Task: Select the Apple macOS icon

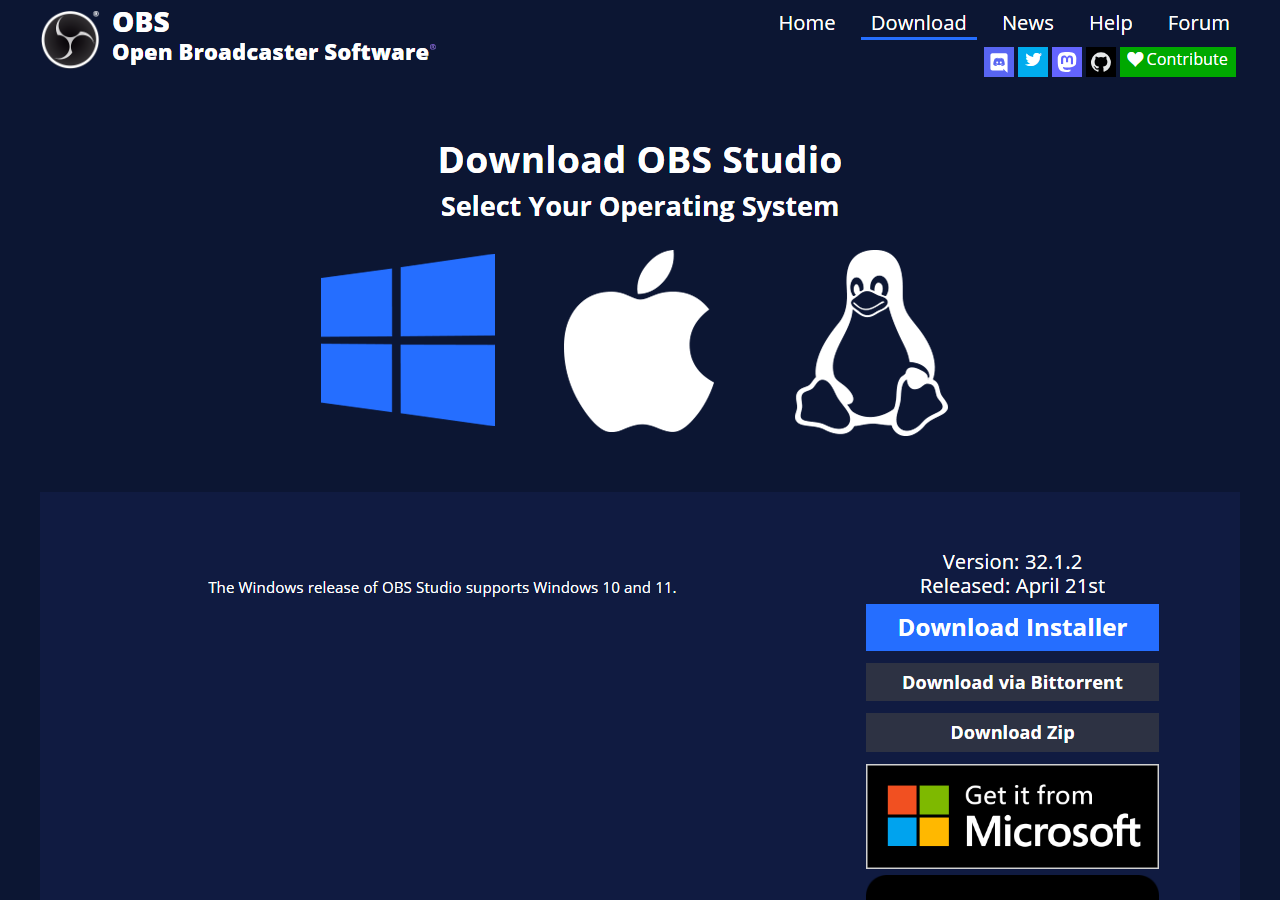Action: pyautogui.click(x=639, y=341)
